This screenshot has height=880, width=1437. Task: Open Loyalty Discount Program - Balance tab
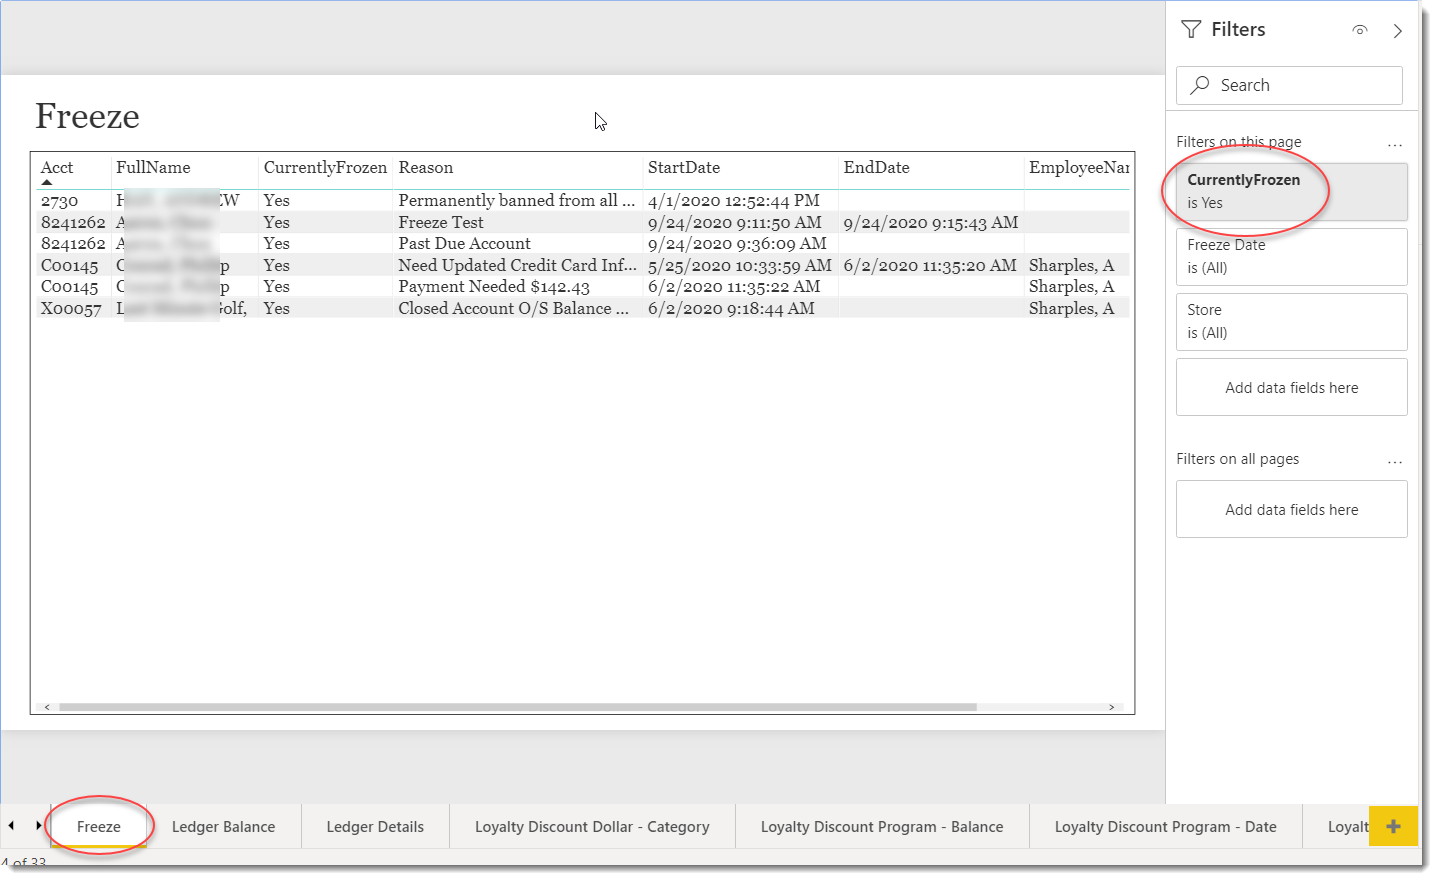coord(882,827)
